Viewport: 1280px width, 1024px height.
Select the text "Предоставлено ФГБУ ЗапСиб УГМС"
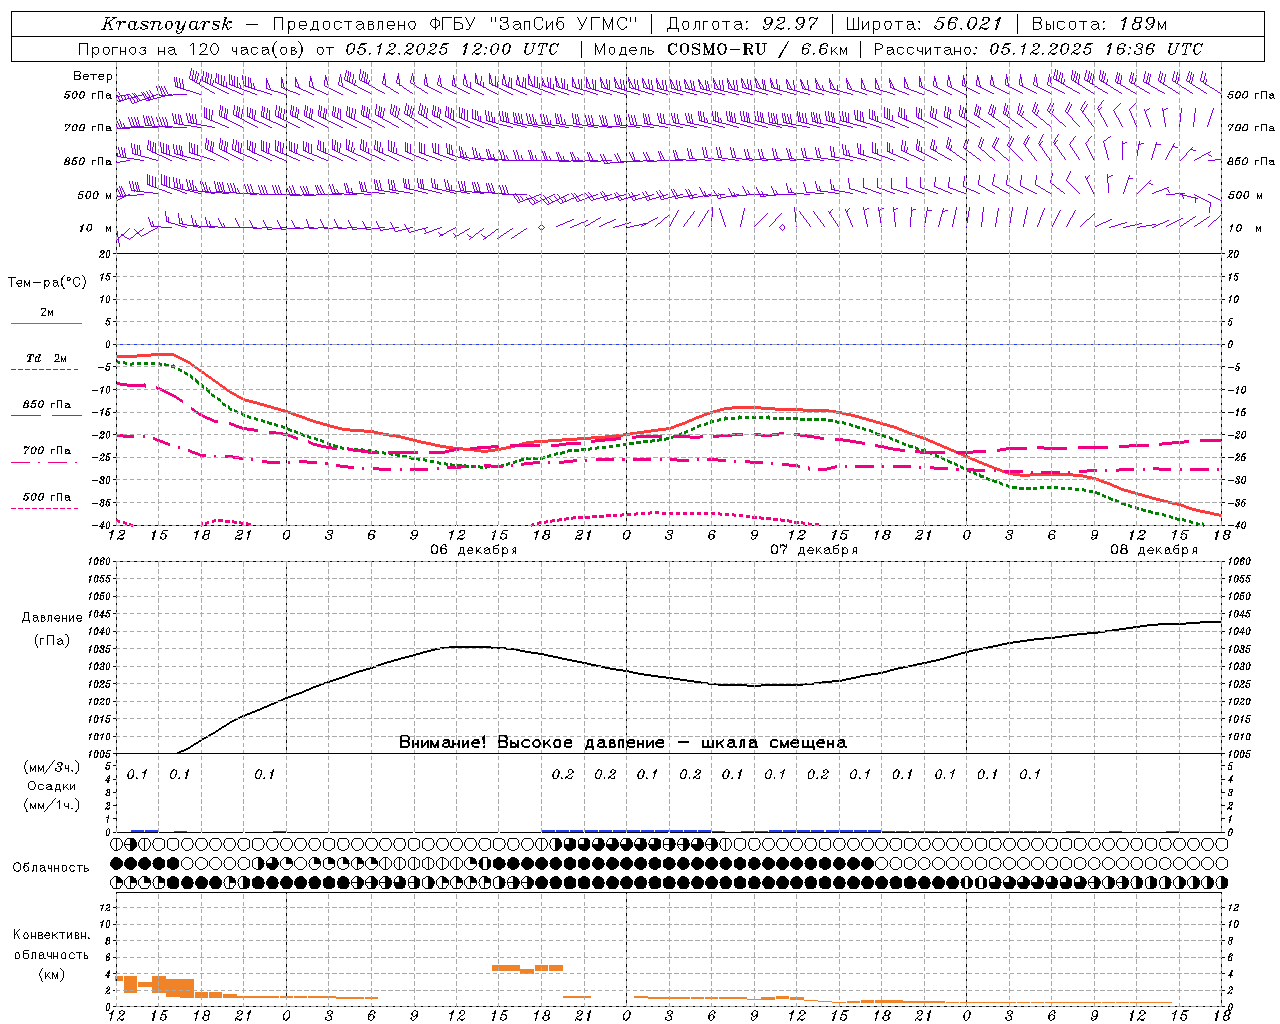click(455, 24)
